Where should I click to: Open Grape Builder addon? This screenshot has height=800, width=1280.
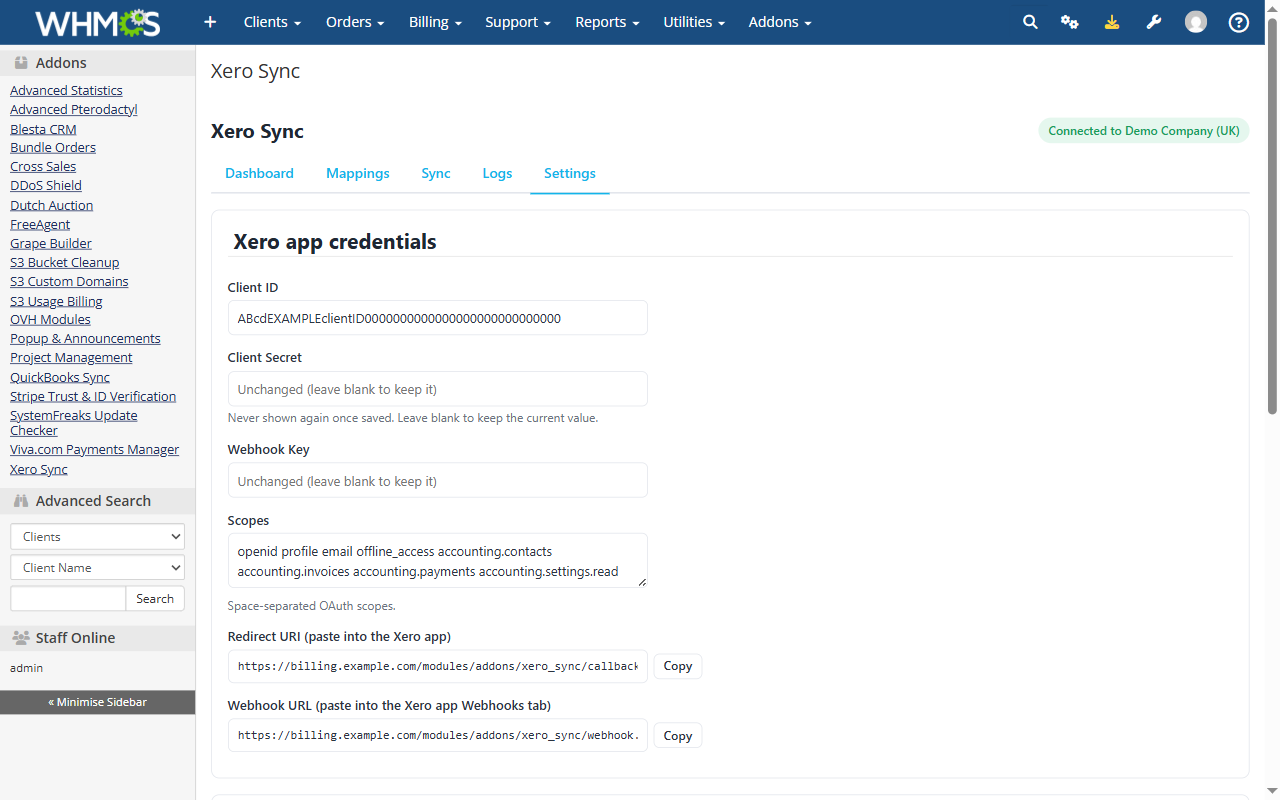(51, 244)
